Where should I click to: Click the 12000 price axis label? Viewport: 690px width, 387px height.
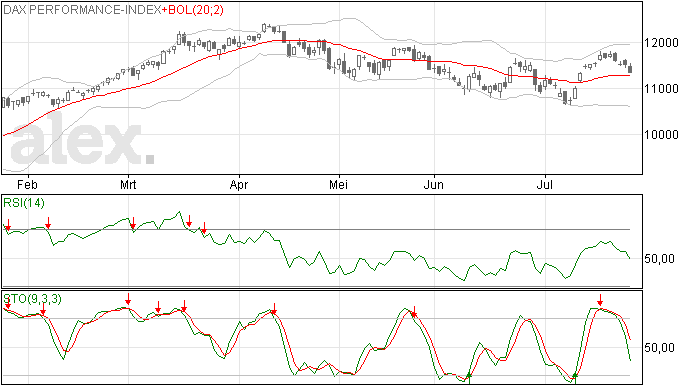661,43
